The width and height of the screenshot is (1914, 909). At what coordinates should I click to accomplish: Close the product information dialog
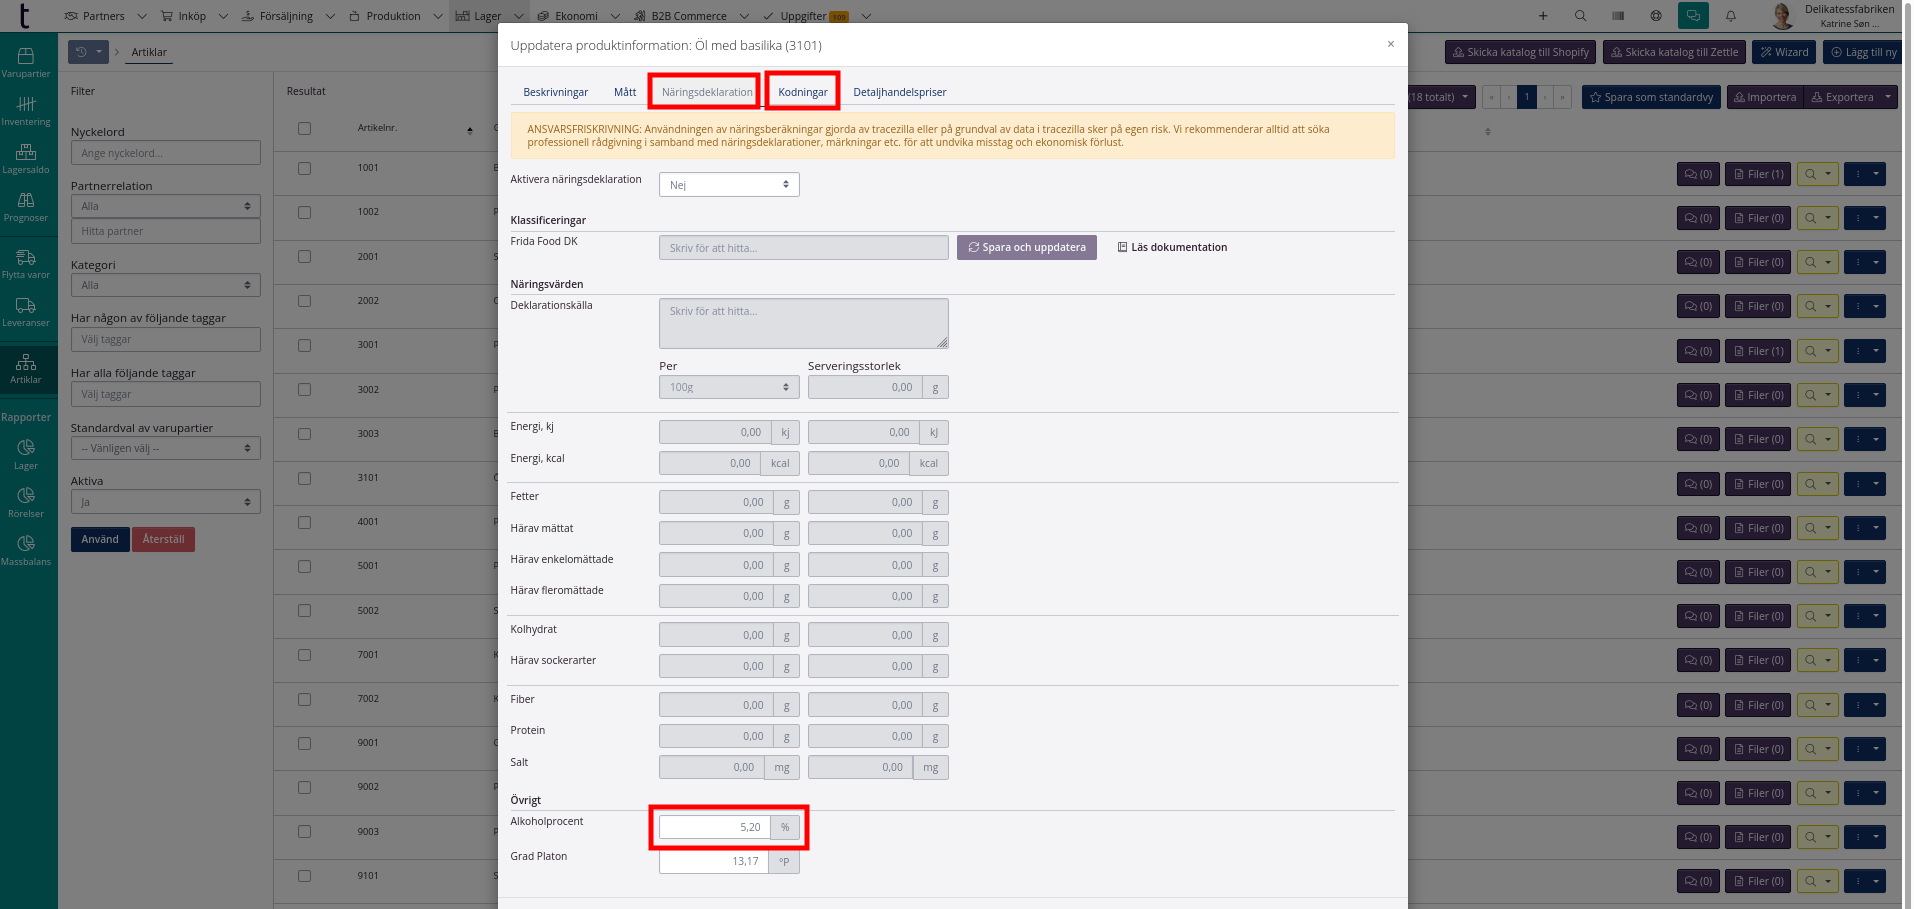click(x=1390, y=44)
